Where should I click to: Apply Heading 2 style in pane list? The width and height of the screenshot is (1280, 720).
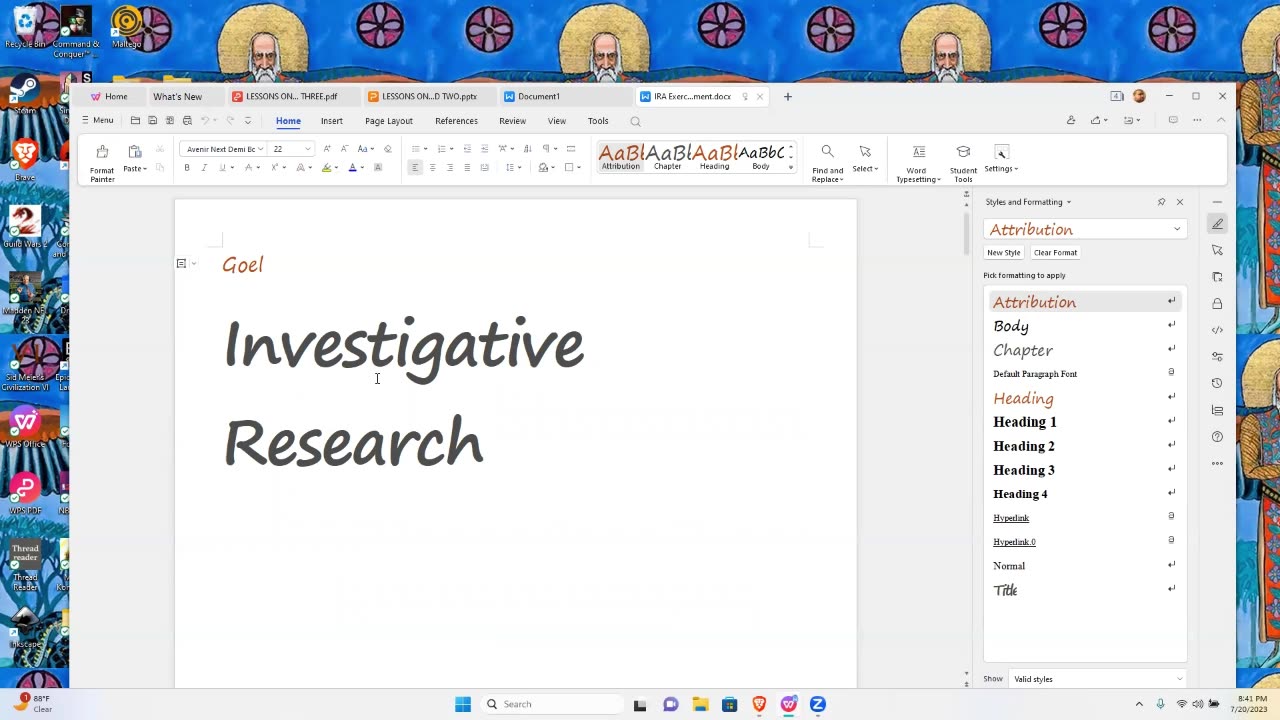(1085, 446)
